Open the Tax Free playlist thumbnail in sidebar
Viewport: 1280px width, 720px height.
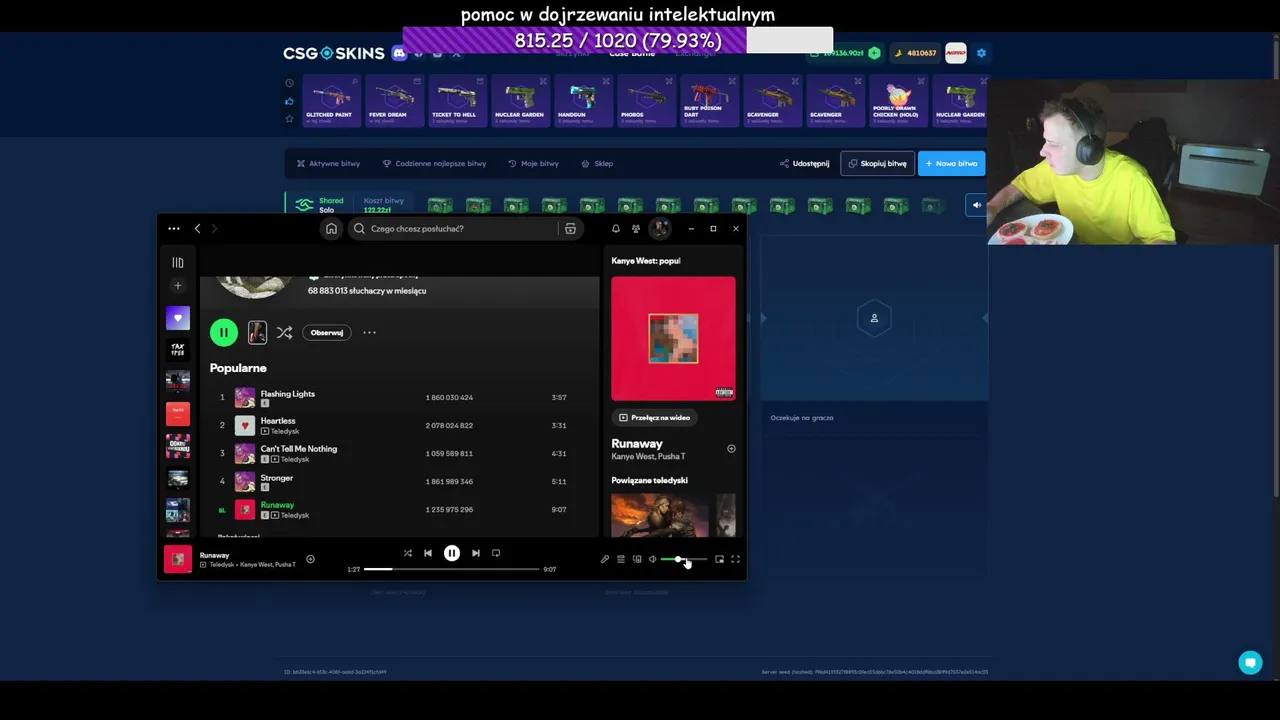pyautogui.click(x=178, y=350)
